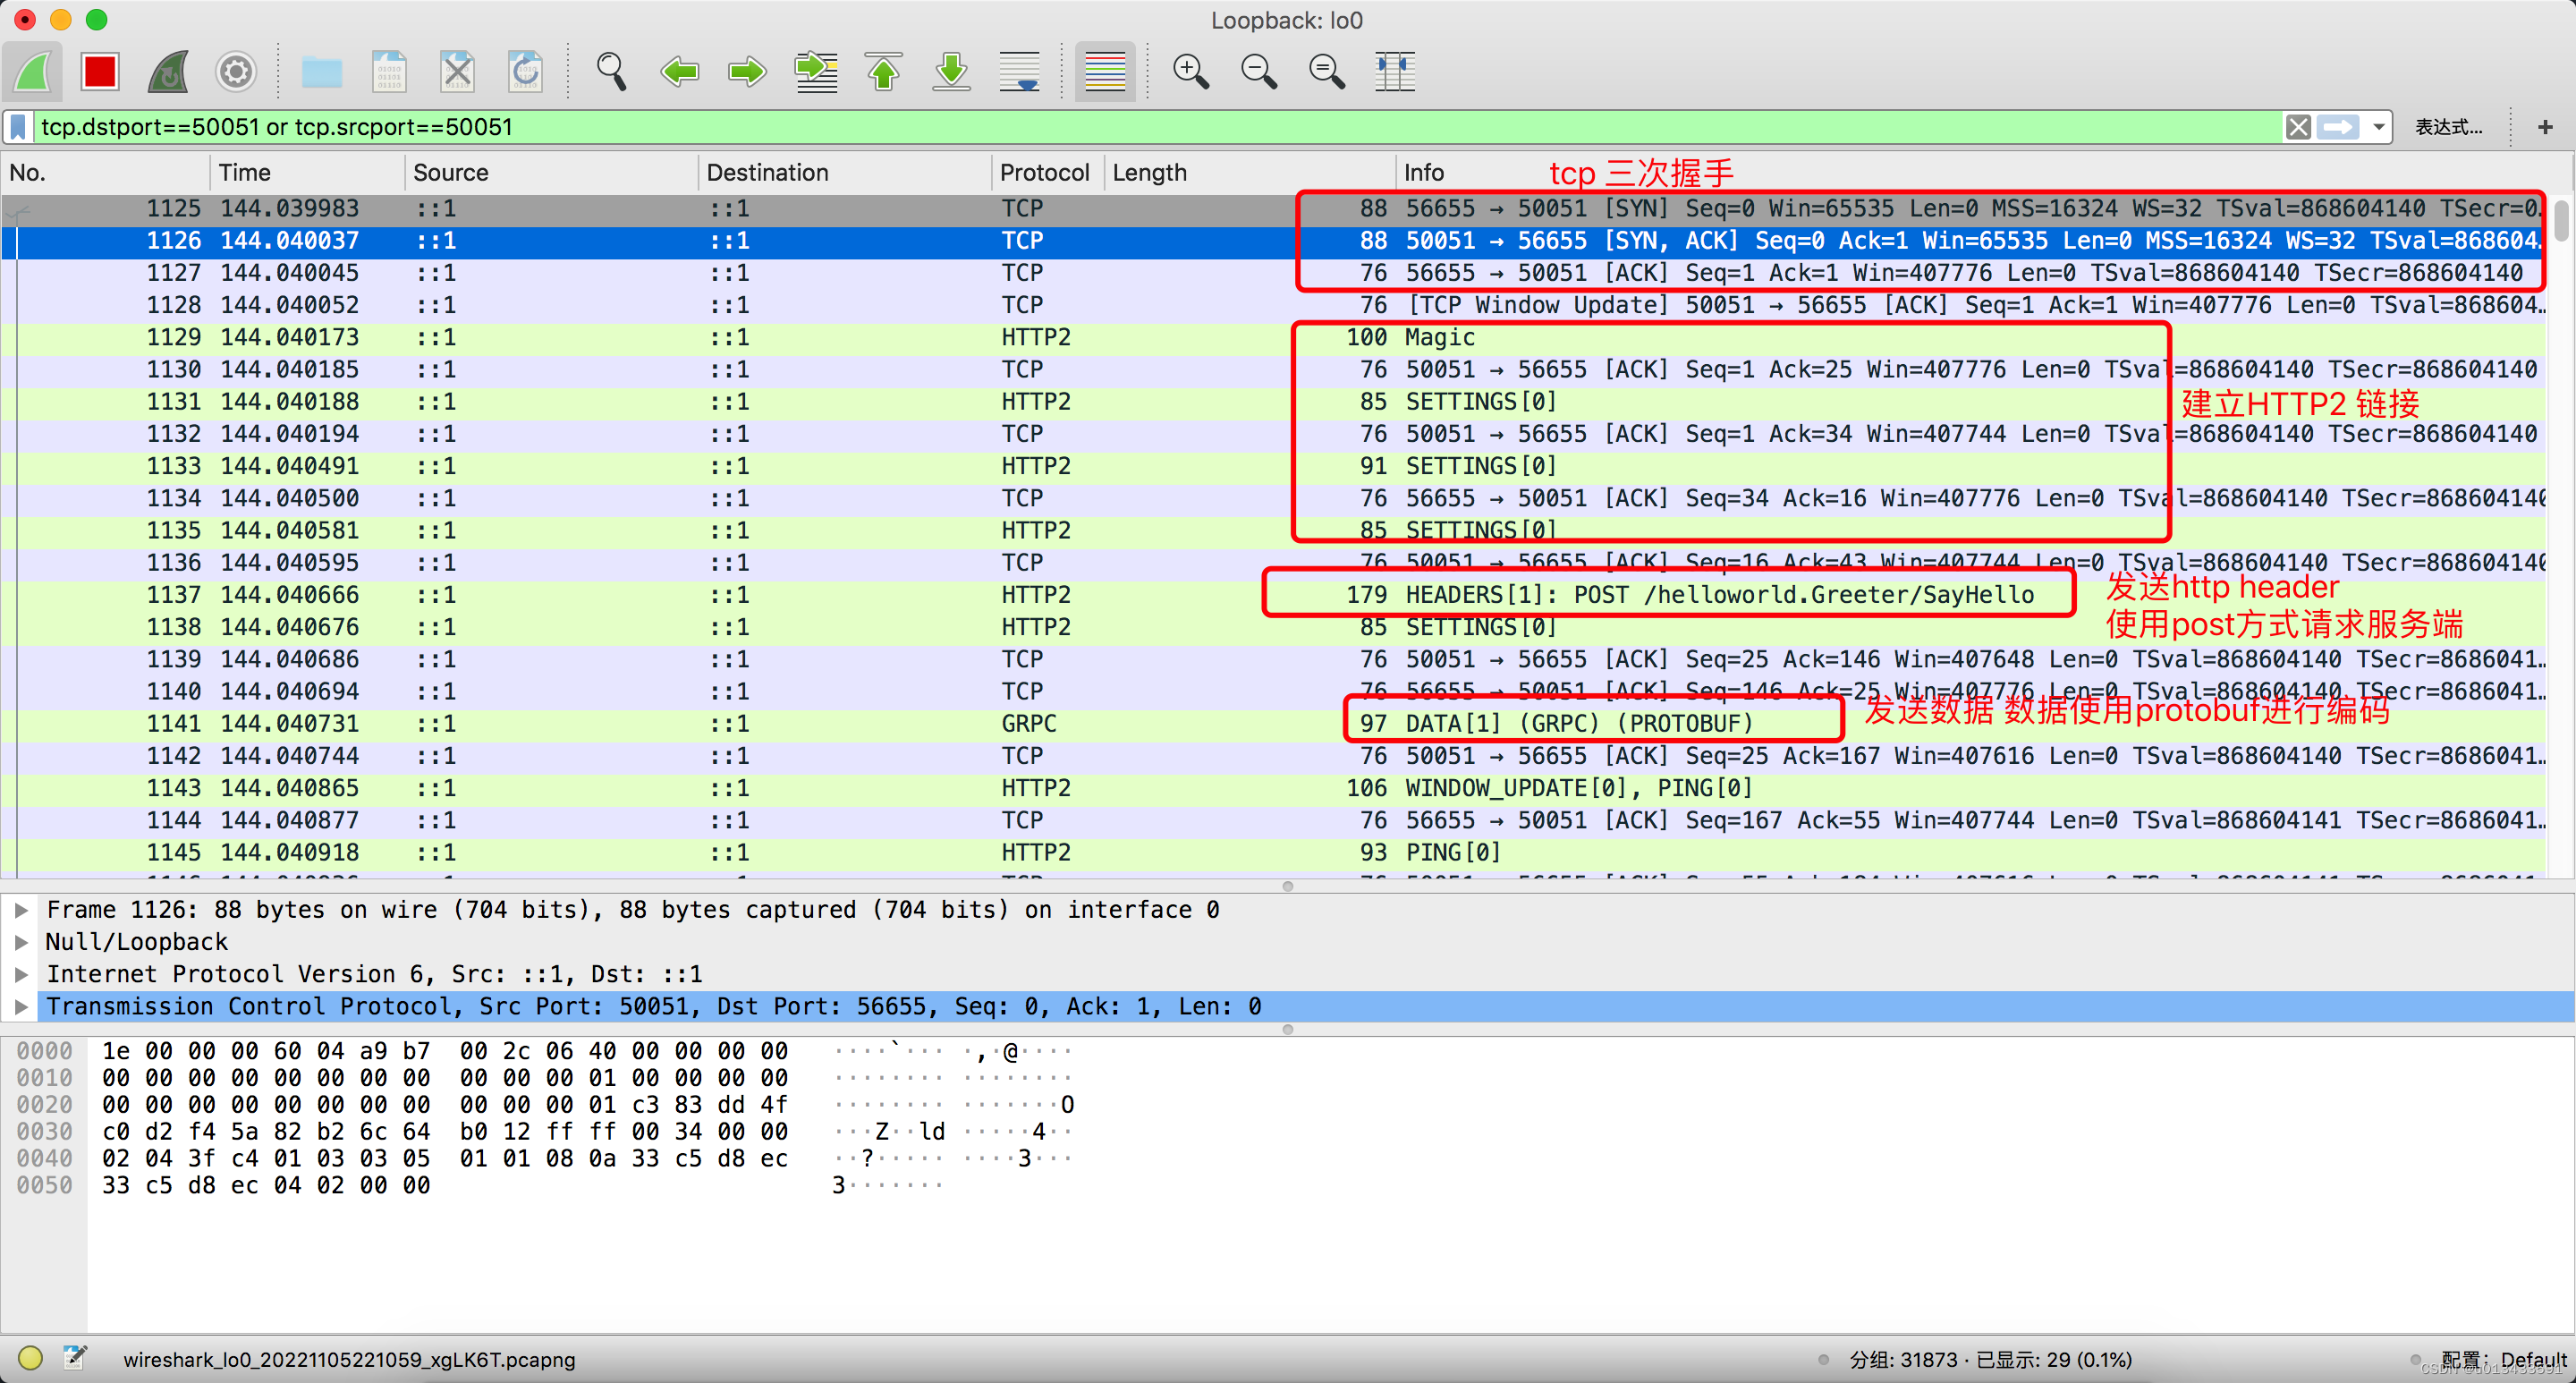
Task: Apply the display filter arrow button
Action: [2338, 127]
